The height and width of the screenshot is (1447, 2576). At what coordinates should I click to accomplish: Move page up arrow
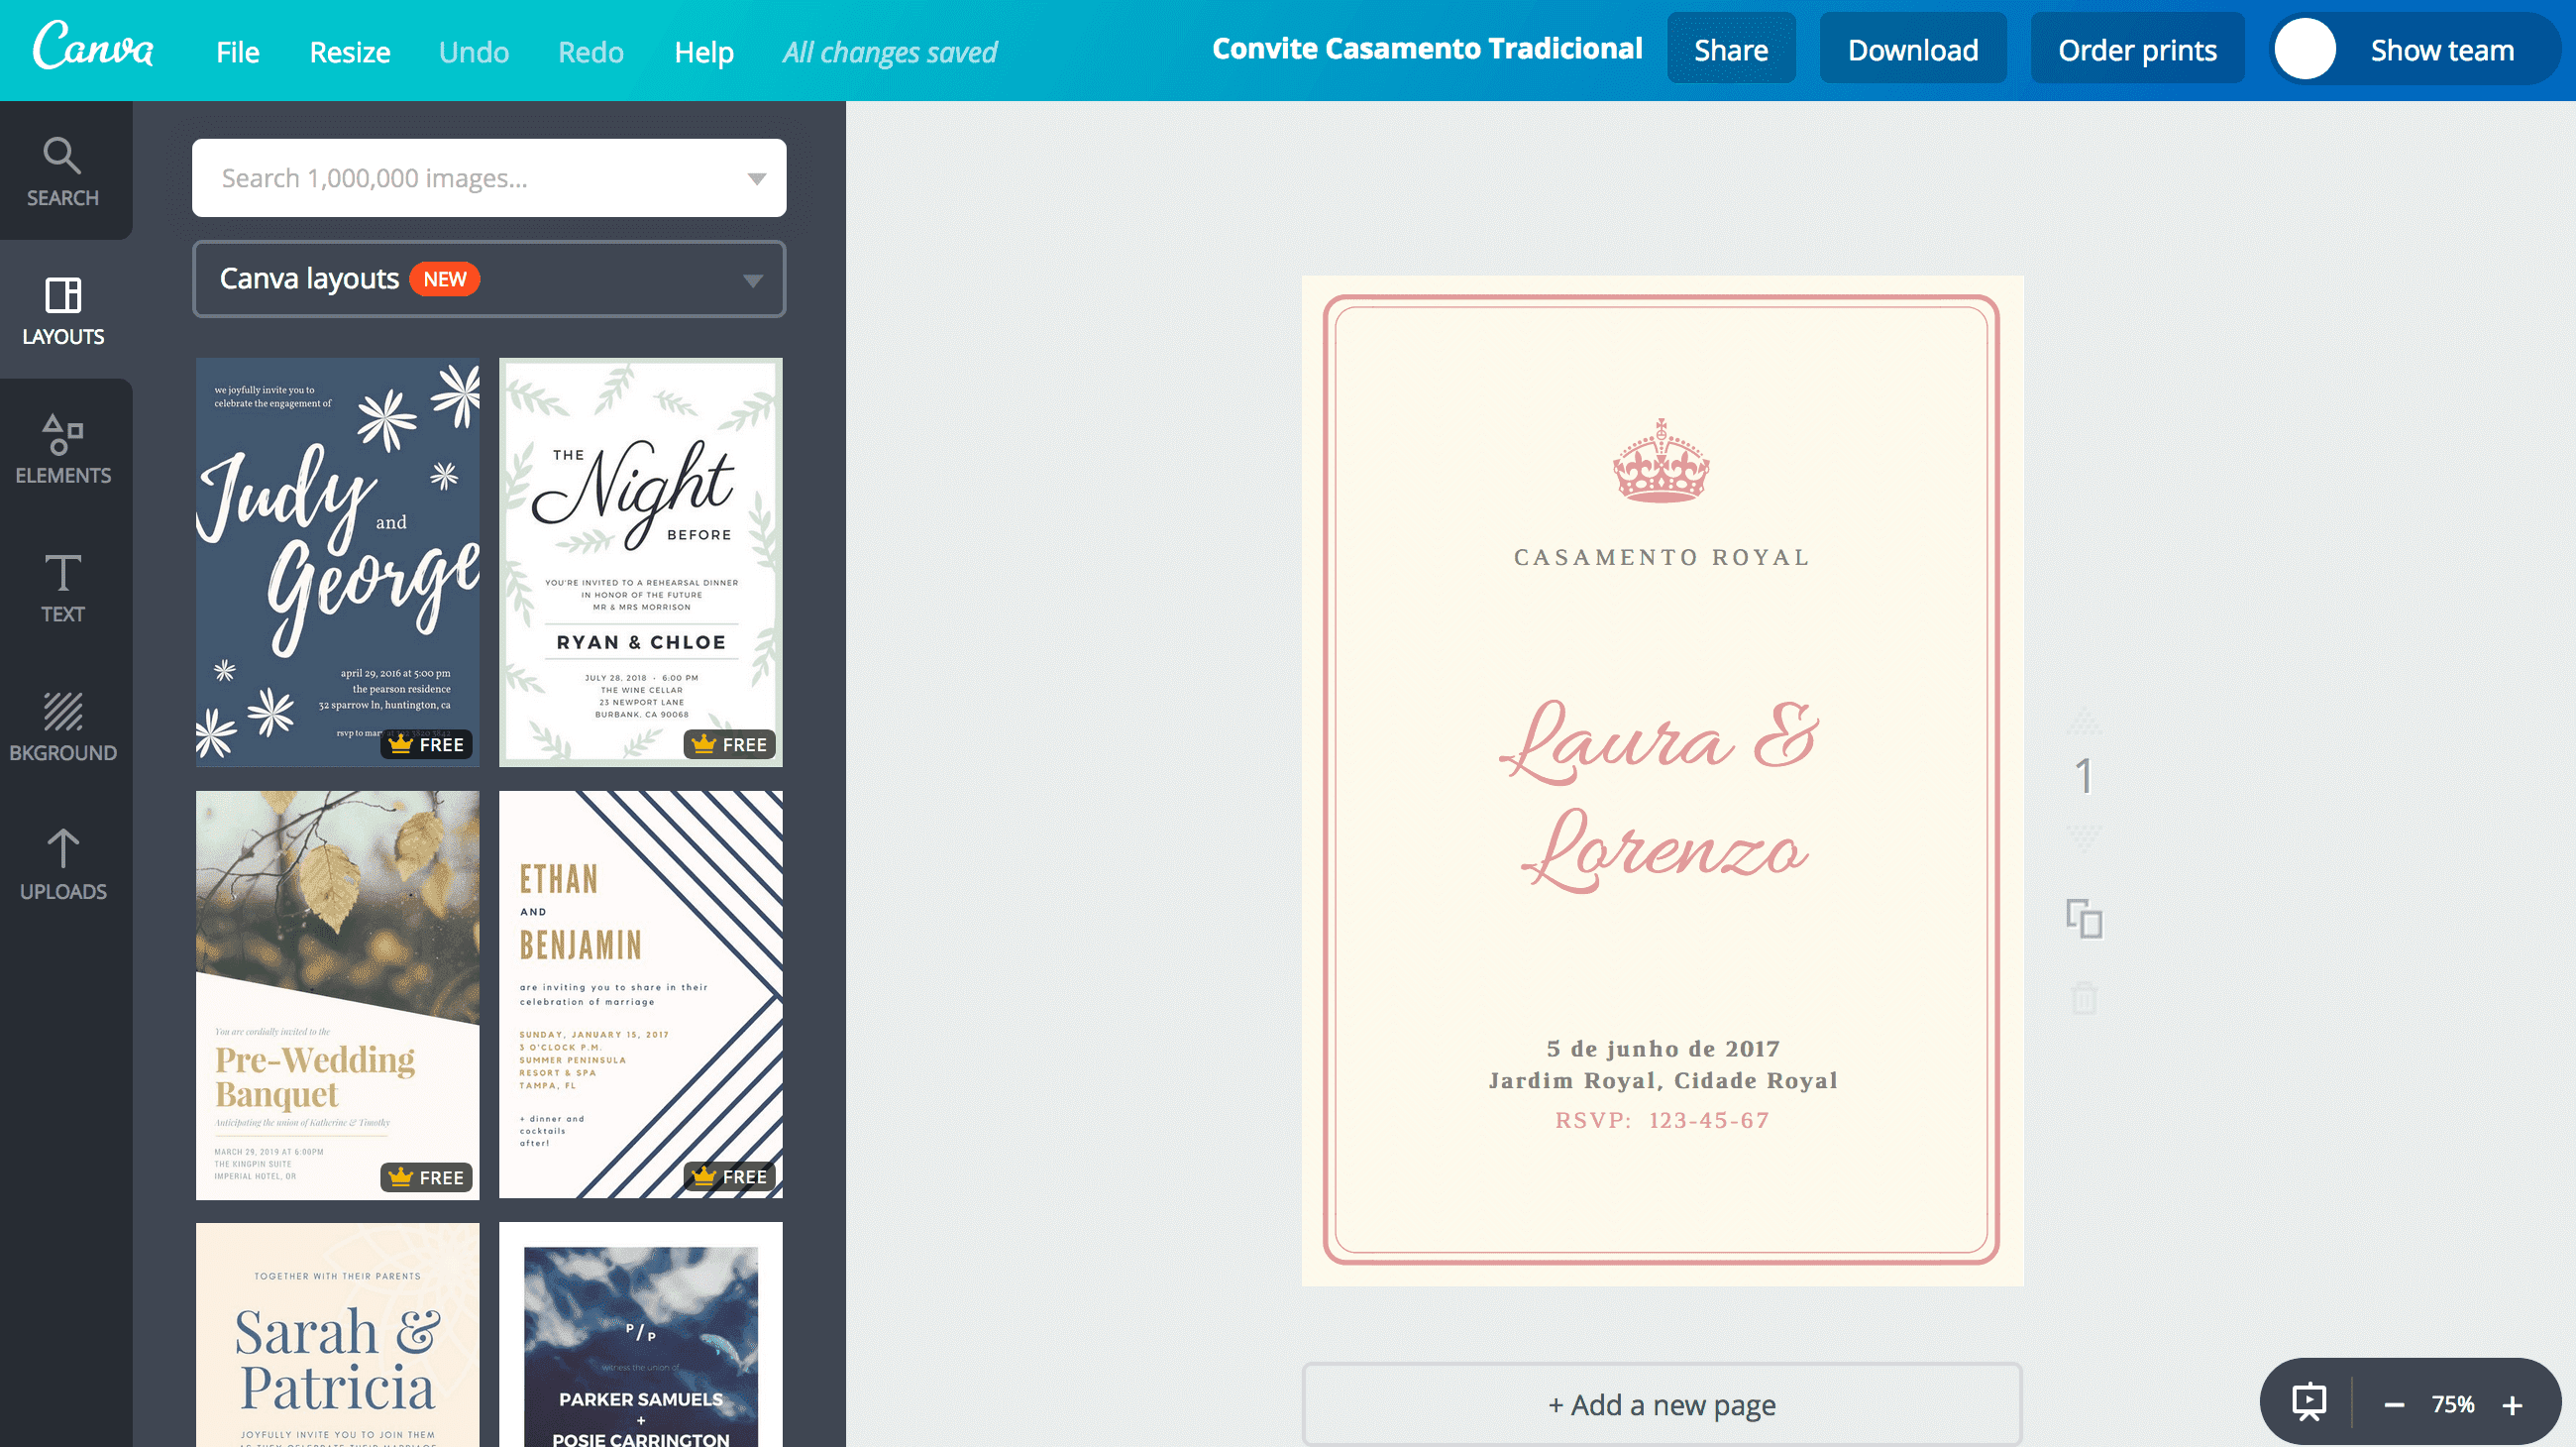coord(2084,721)
